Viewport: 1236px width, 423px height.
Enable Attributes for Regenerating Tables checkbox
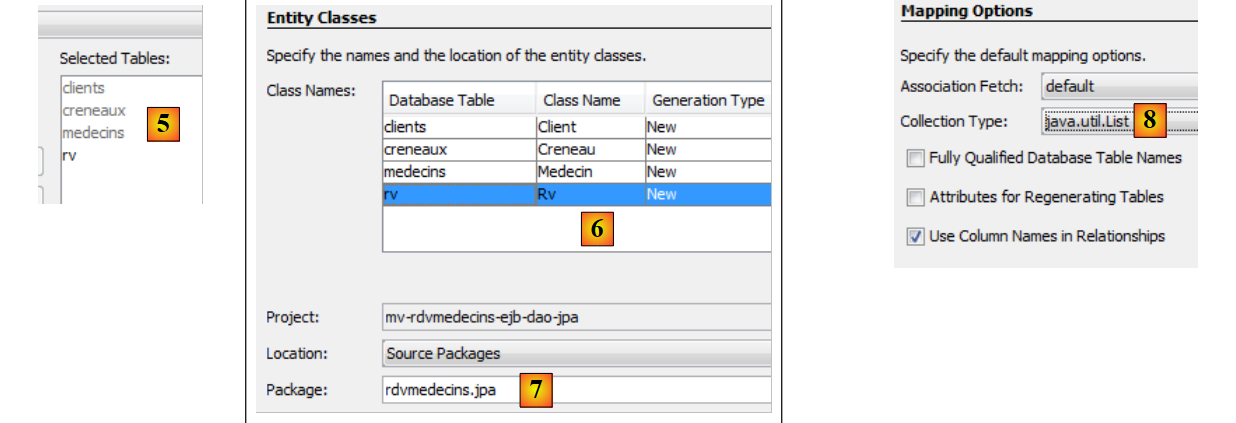coord(915,197)
